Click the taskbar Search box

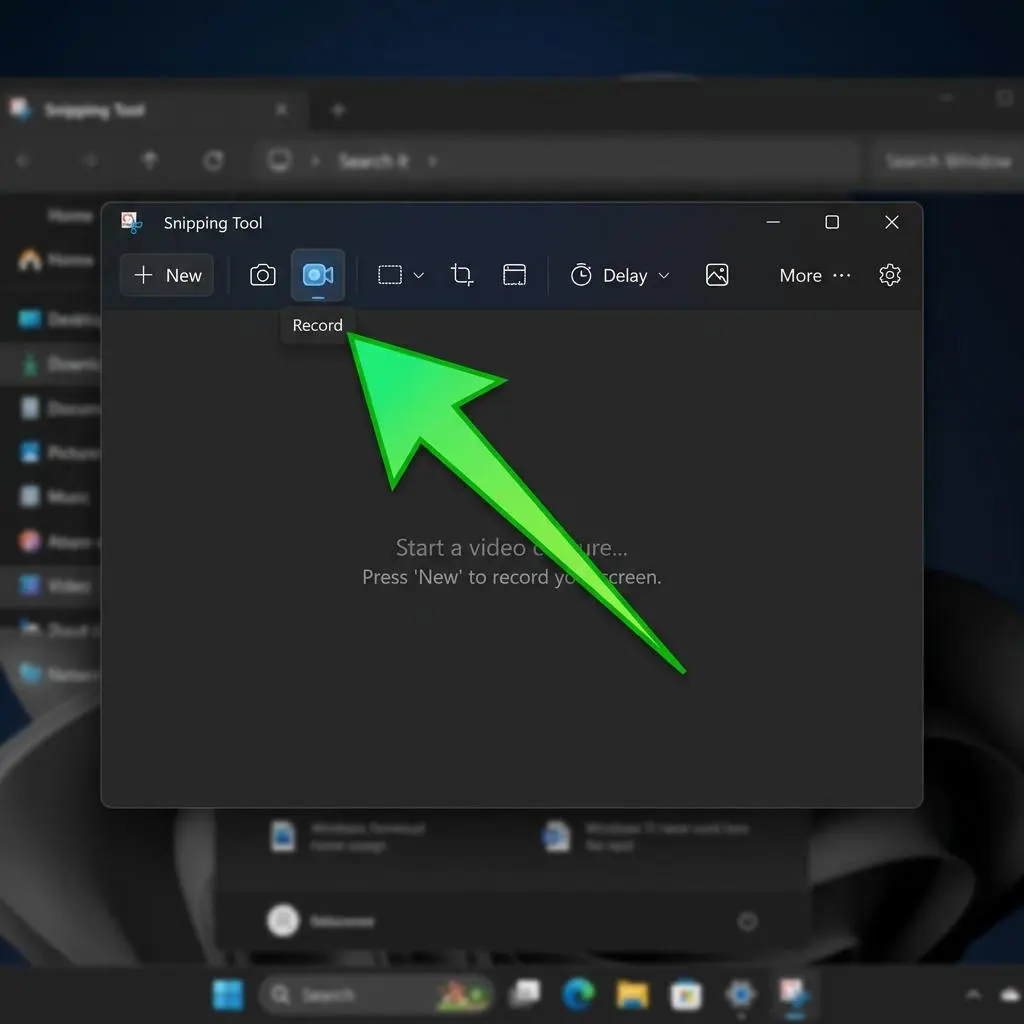tap(376, 995)
